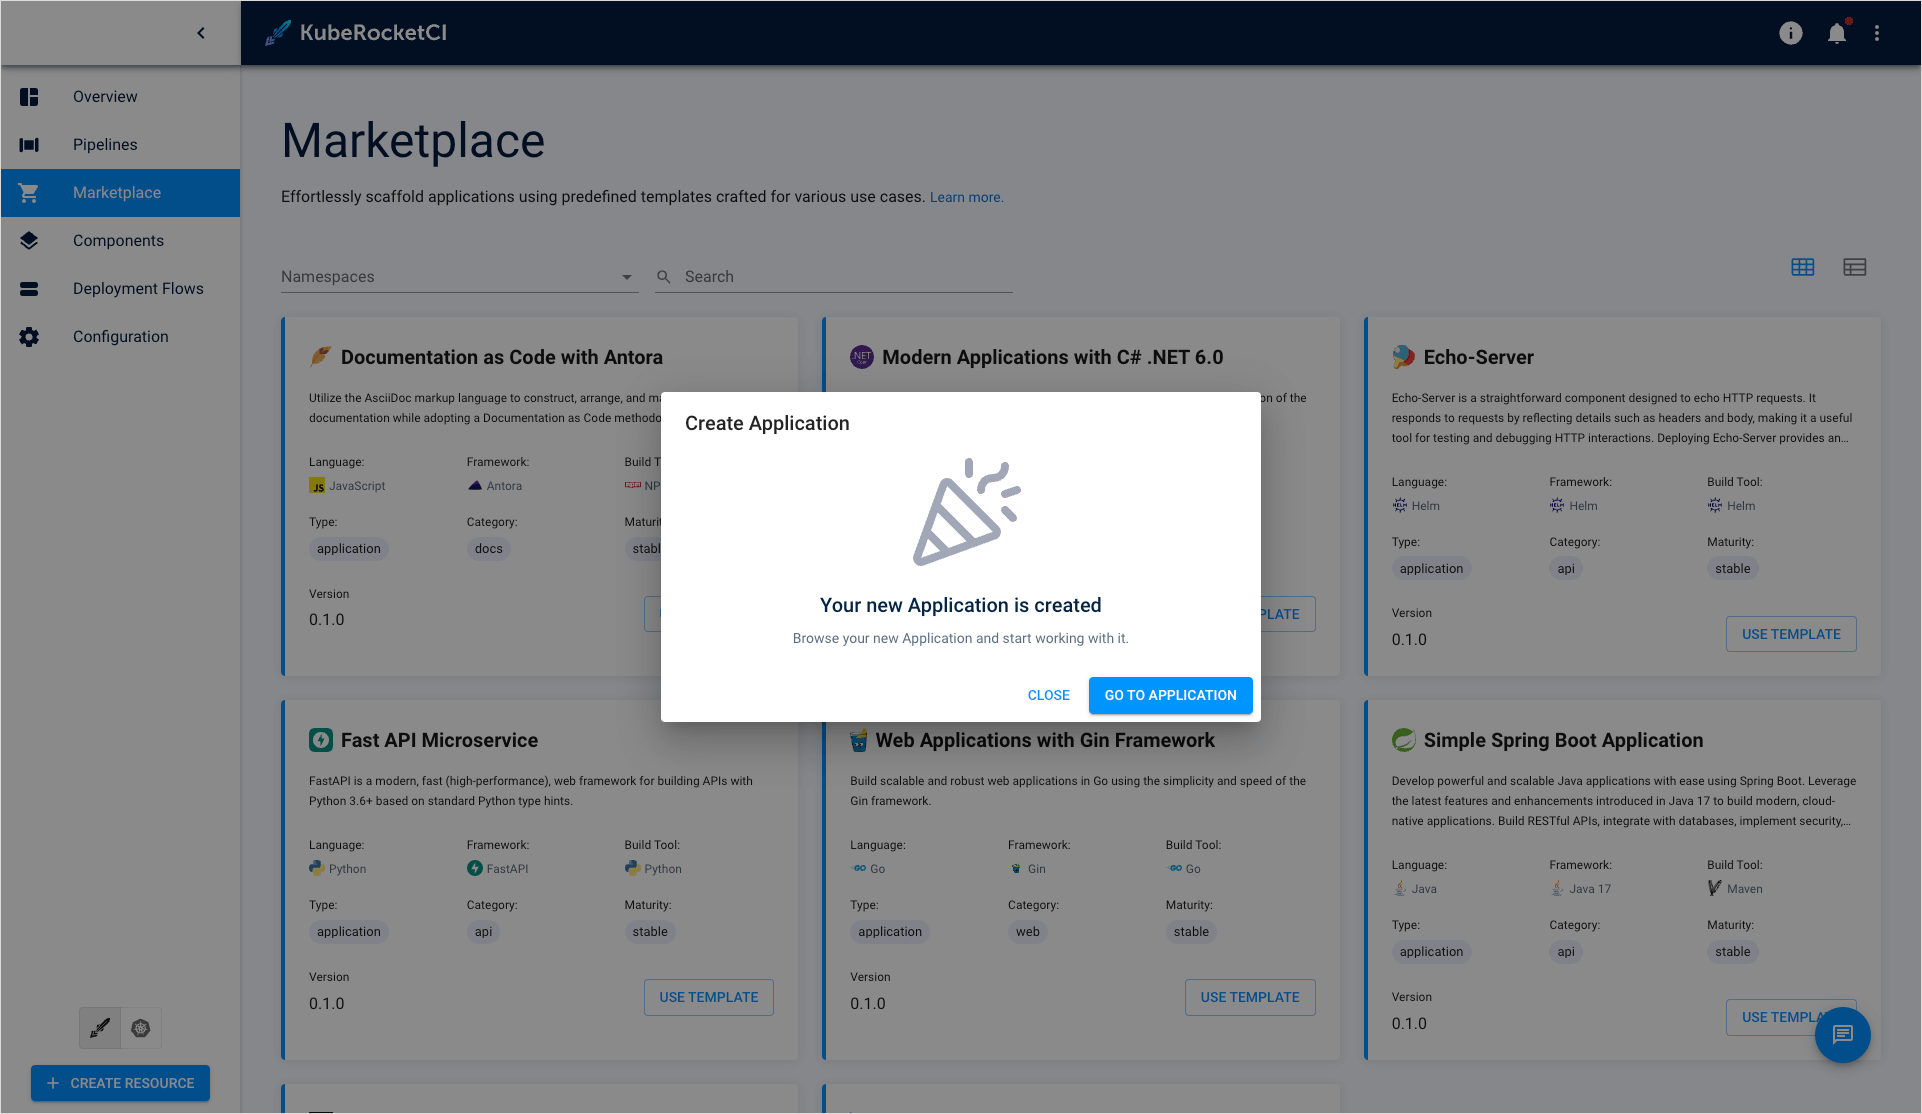Click GO TO APPLICATION in the dialog
This screenshot has width=1922, height=1114.
pos(1170,695)
